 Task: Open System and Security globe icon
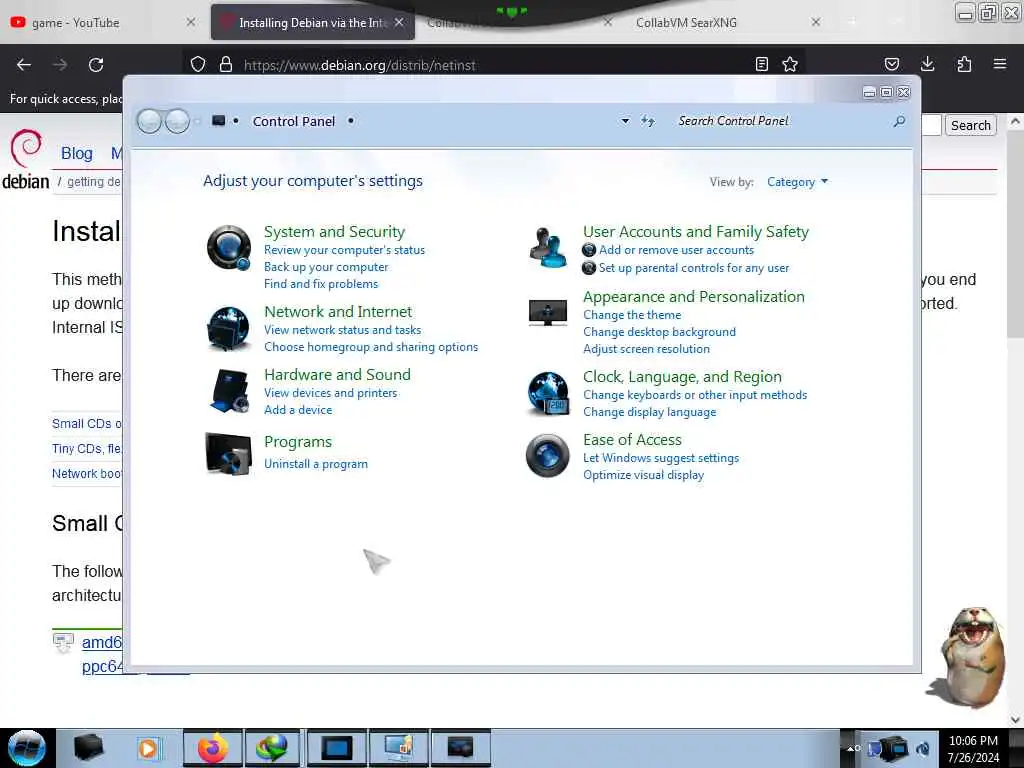click(x=229, y=248)
